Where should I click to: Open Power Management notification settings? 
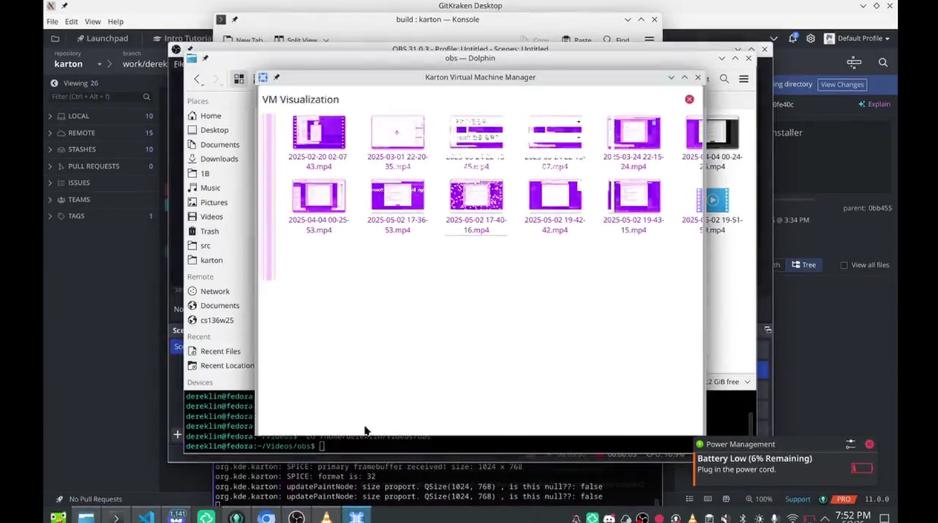(851, 444)
